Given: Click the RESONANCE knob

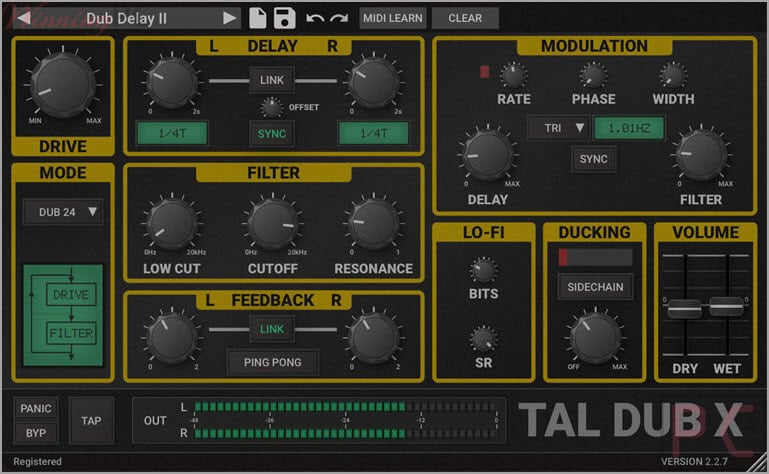Looking at the screenshot, I should pos(374,224).
